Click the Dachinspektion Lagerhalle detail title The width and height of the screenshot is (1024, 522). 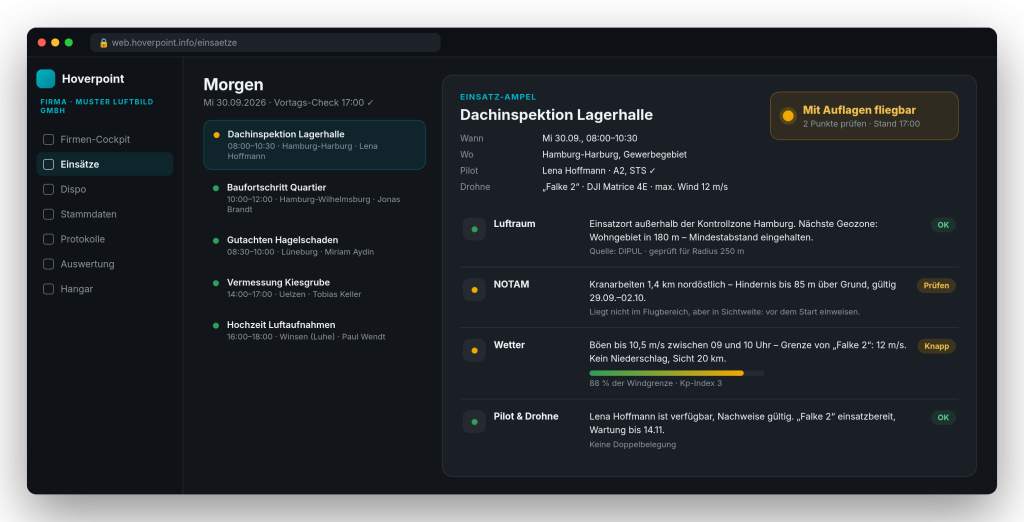tap(556, 115)
